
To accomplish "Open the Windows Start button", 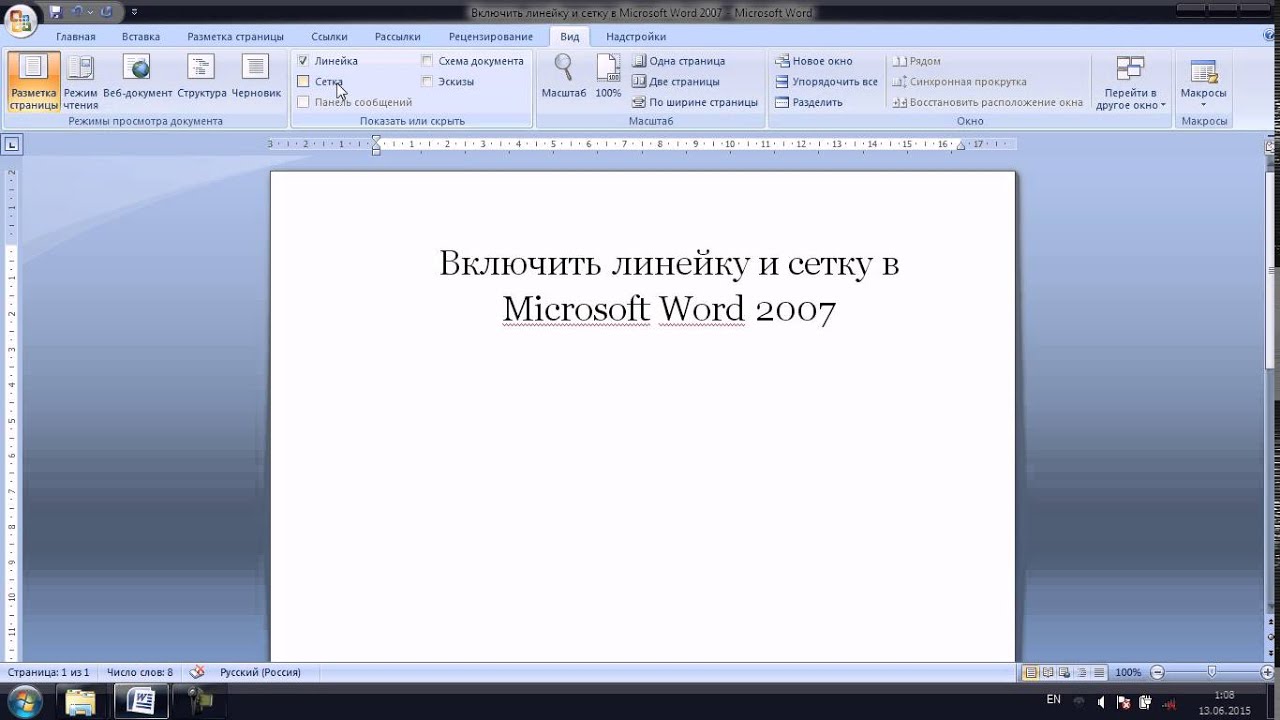I will 23,700.
